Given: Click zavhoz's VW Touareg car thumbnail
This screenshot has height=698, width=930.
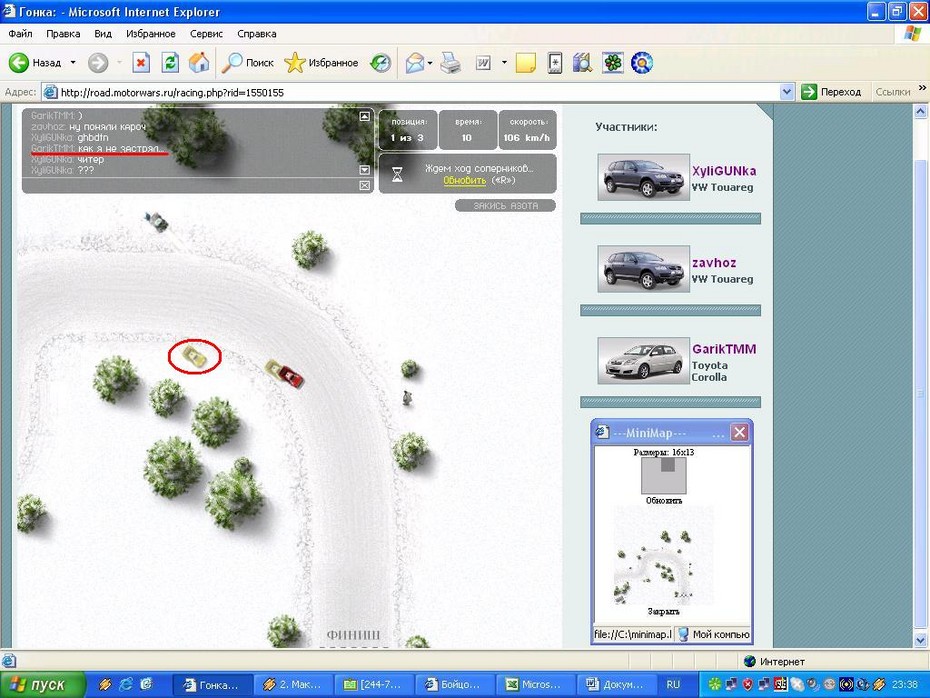Looking at the screenshot, I should (644, 269).
